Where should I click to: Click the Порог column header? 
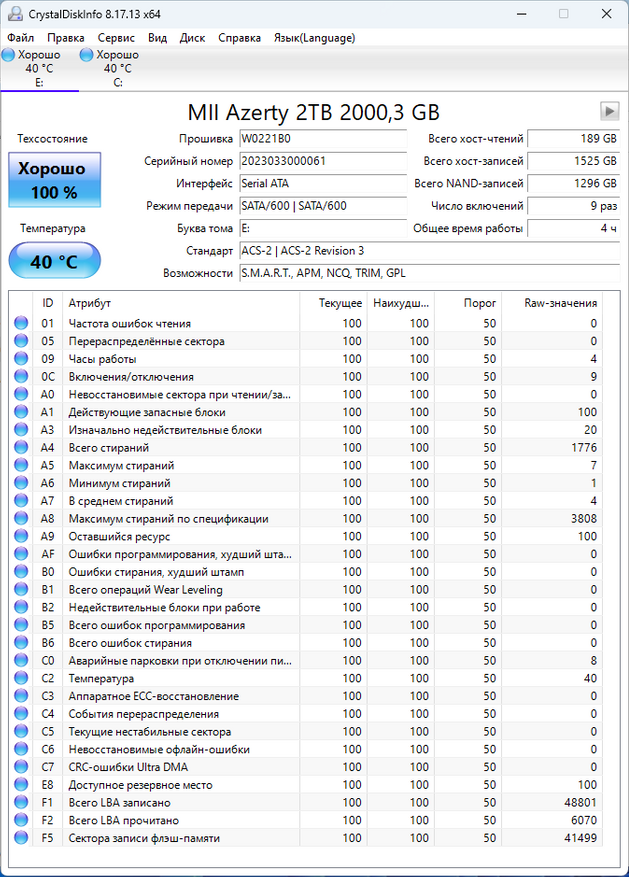pos(468,303)
